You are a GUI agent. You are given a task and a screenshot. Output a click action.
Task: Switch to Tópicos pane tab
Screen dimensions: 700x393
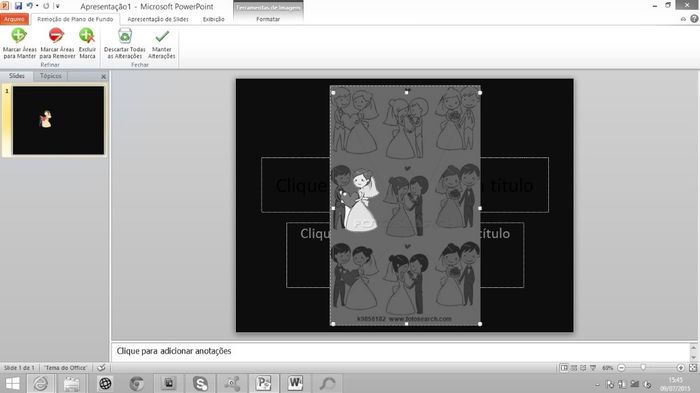point(50,76)
